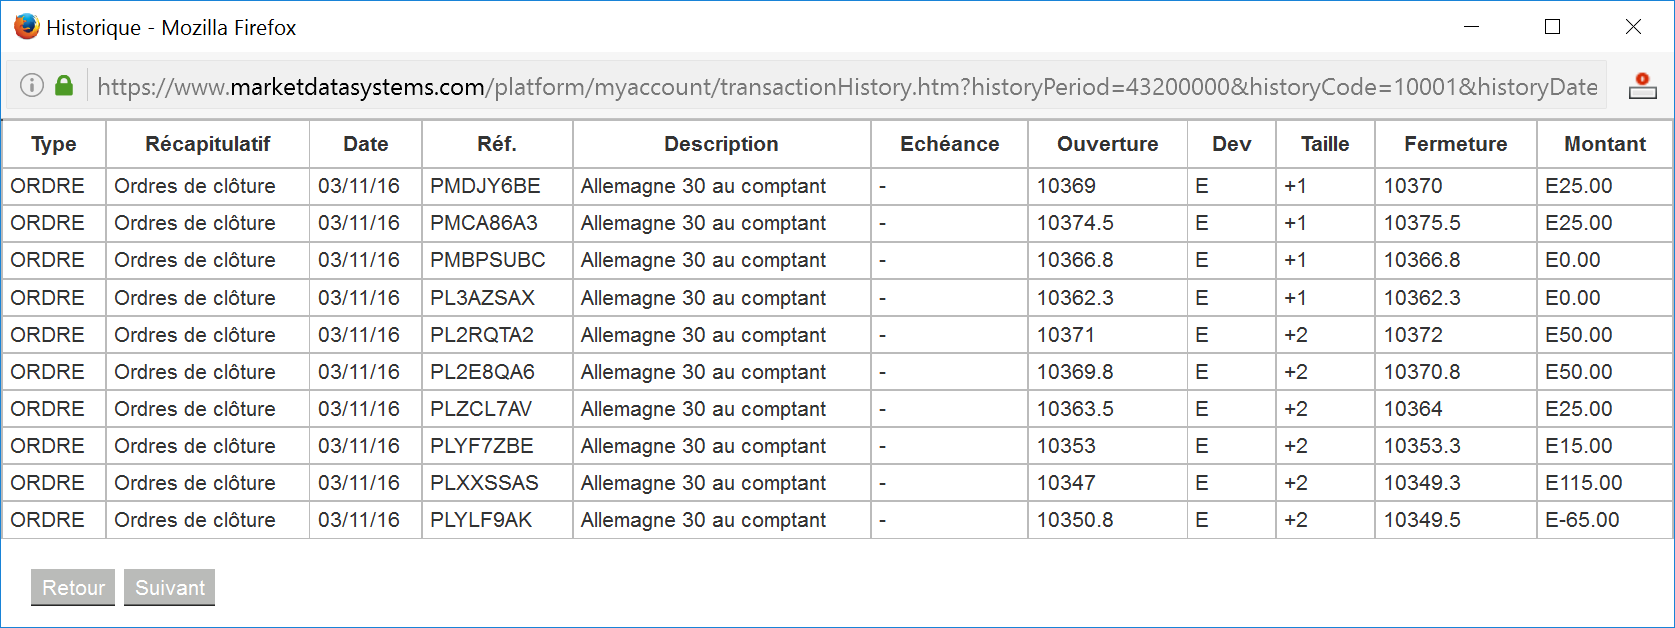The height and width of the screenshot is (628, 1675).
Task: Click the Firefox logo in title bar
Action: 26,27
